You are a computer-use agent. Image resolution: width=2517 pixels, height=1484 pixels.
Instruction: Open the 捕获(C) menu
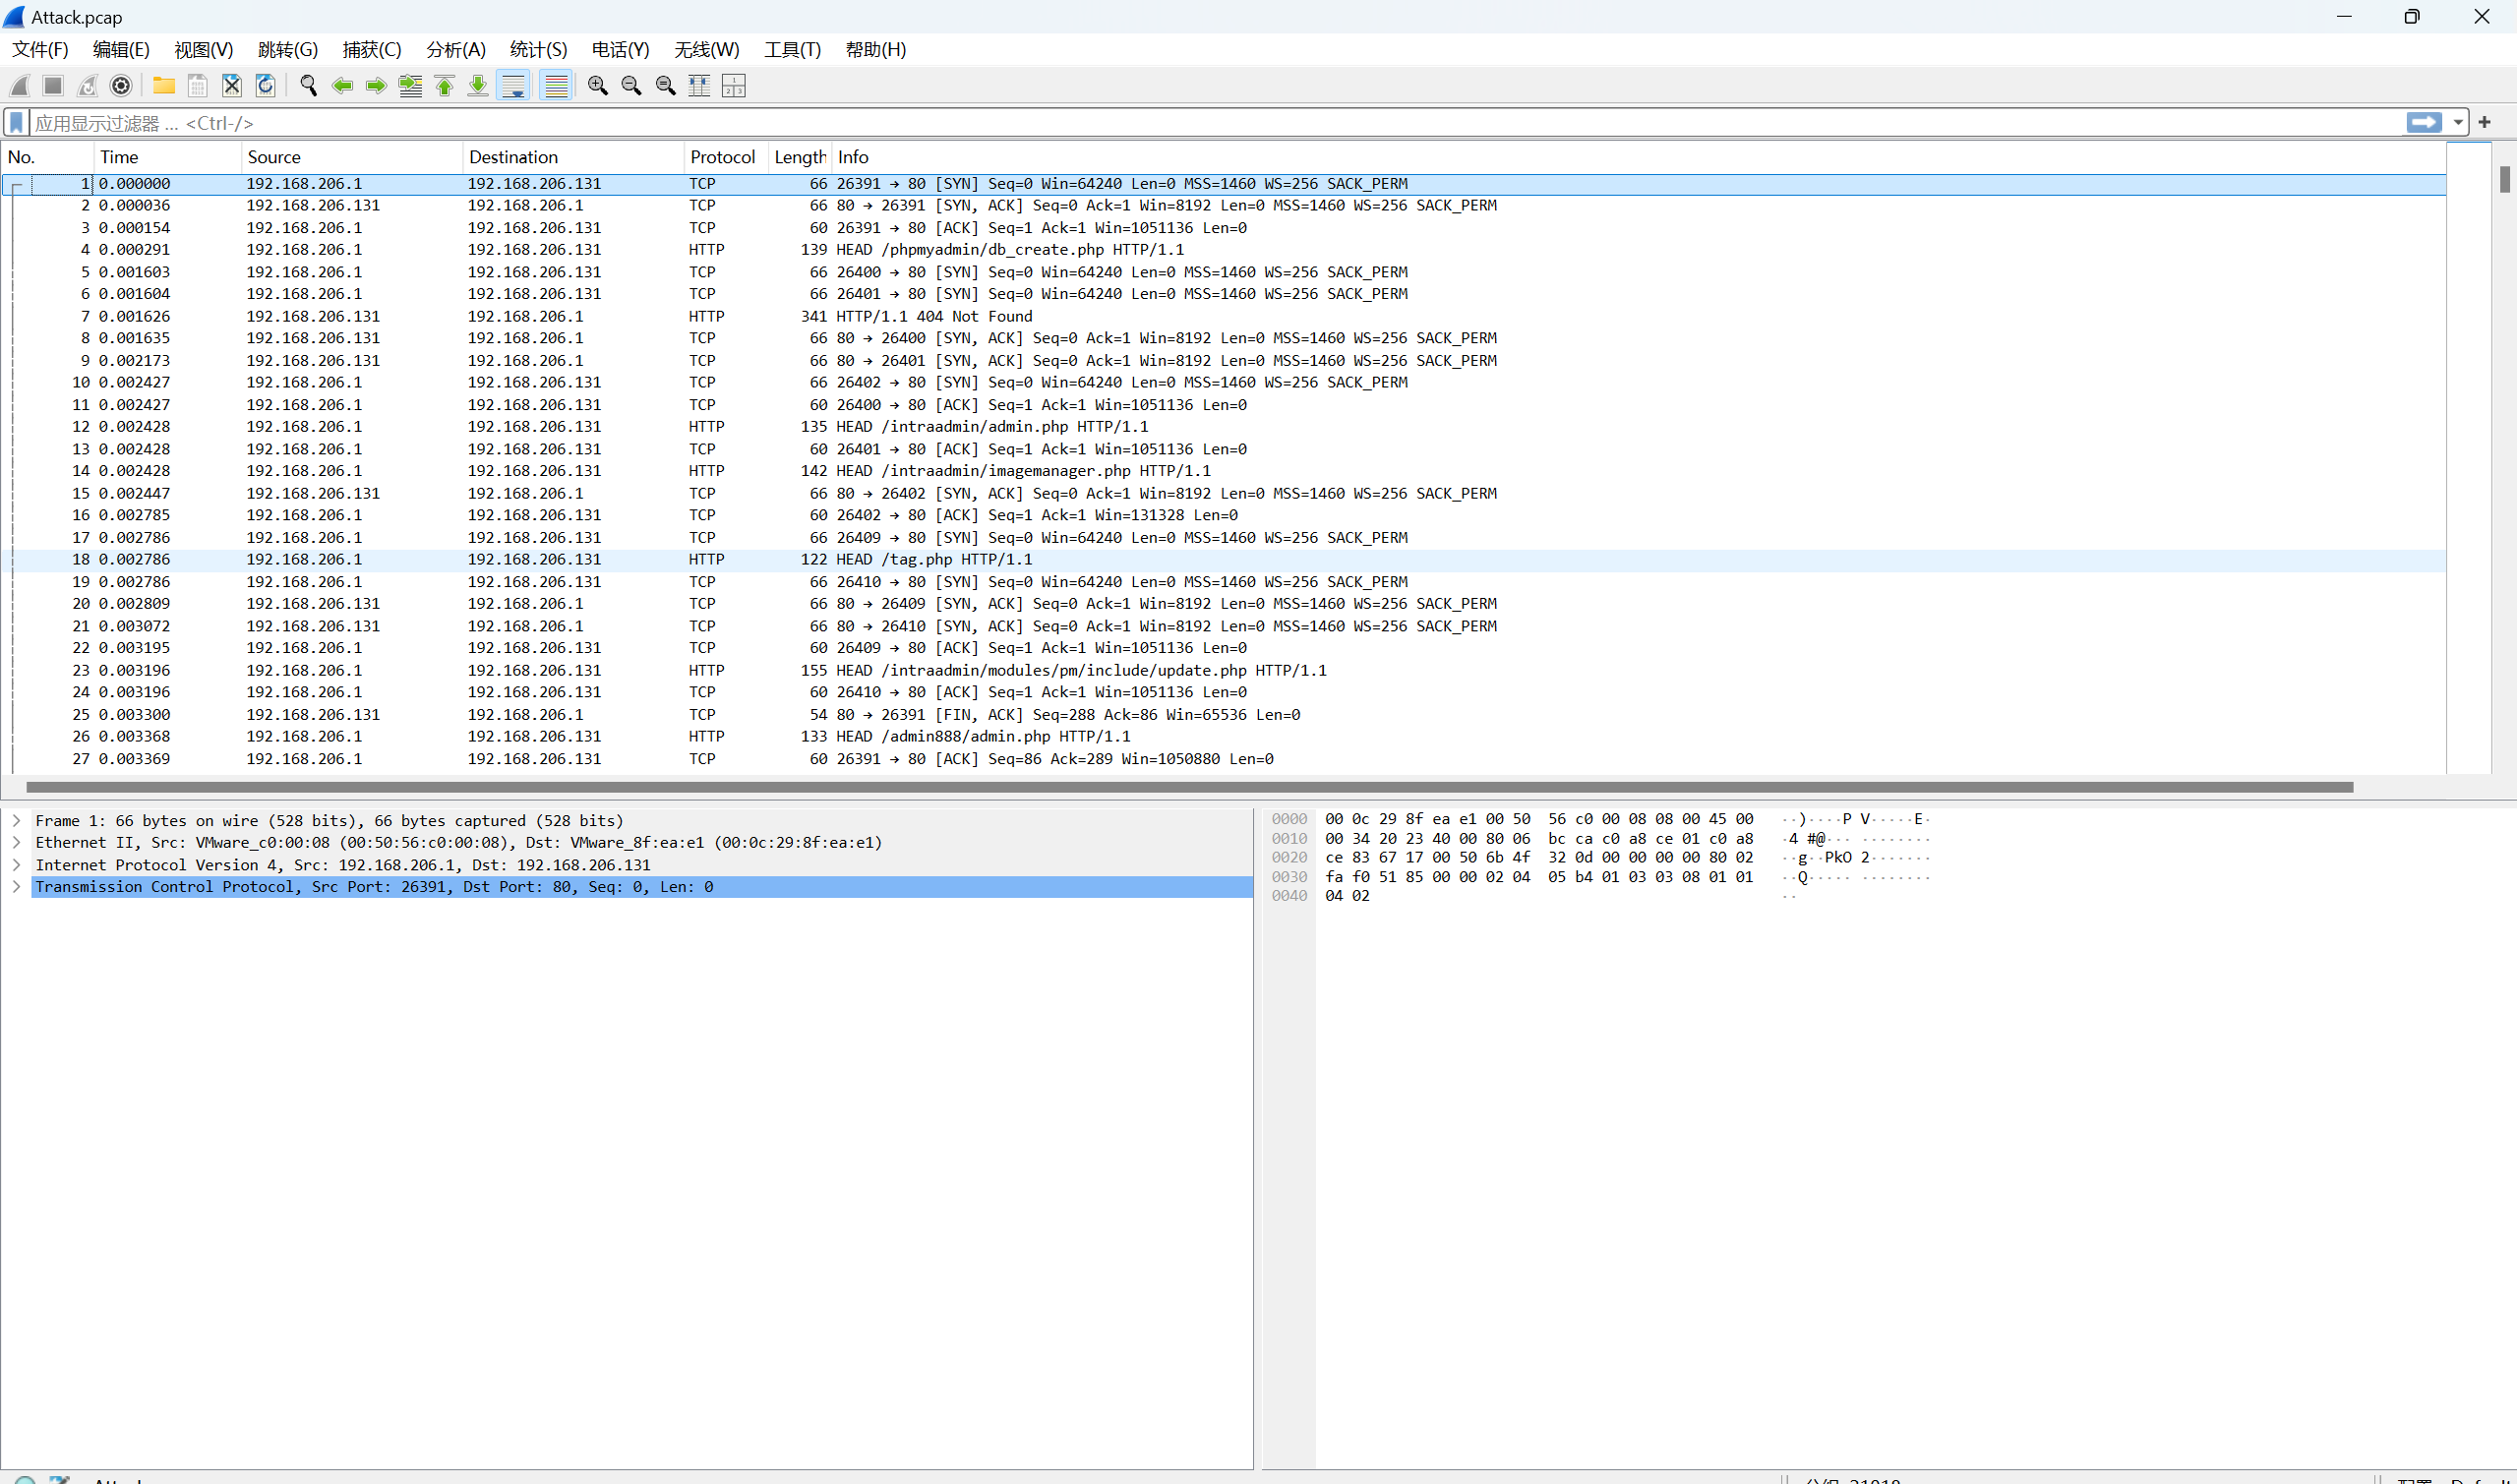pyautogui.click(x=372, y=50)
